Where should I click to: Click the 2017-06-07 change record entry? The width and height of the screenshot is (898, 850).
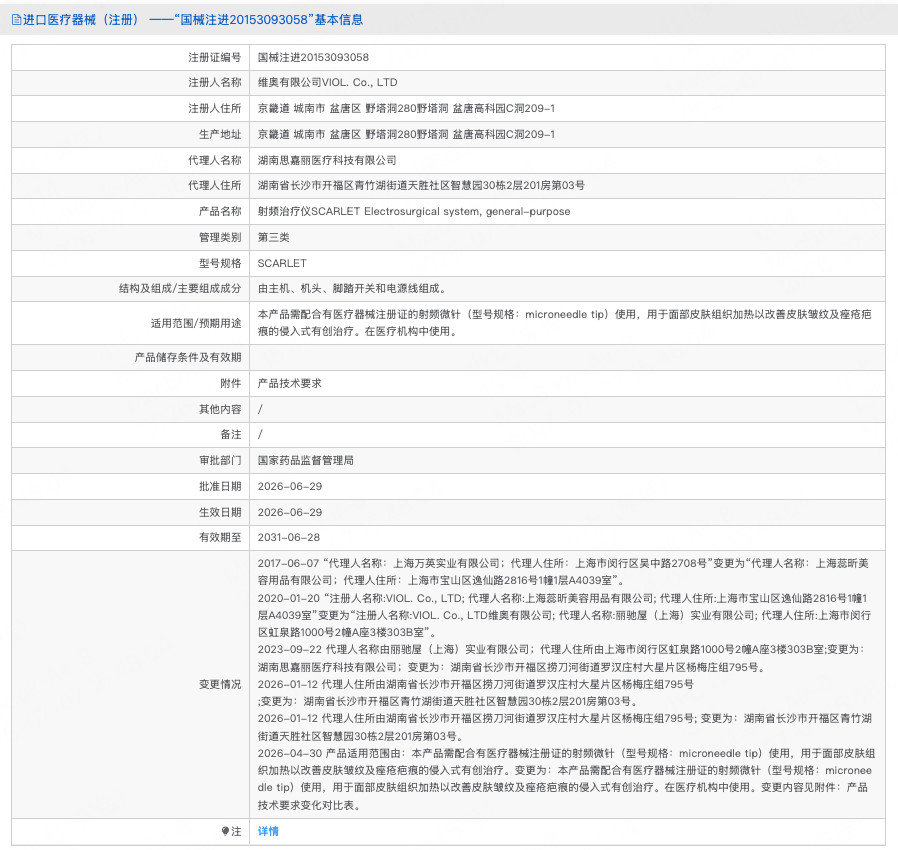(x=563, y=572)
